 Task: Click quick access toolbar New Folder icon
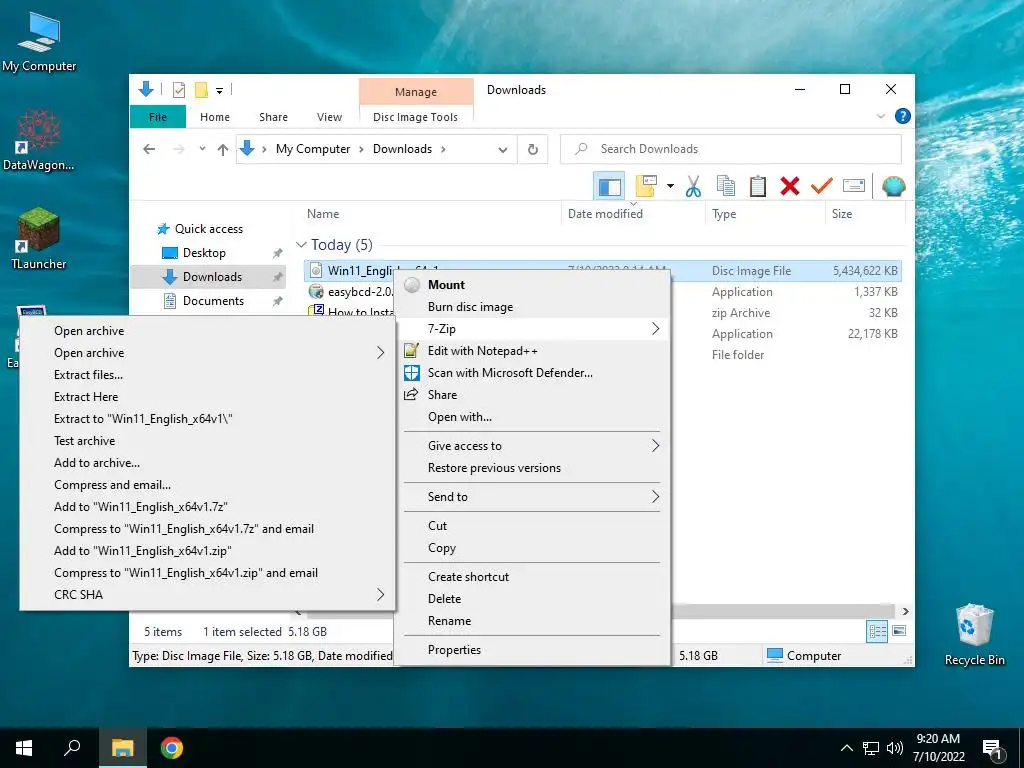201,90
